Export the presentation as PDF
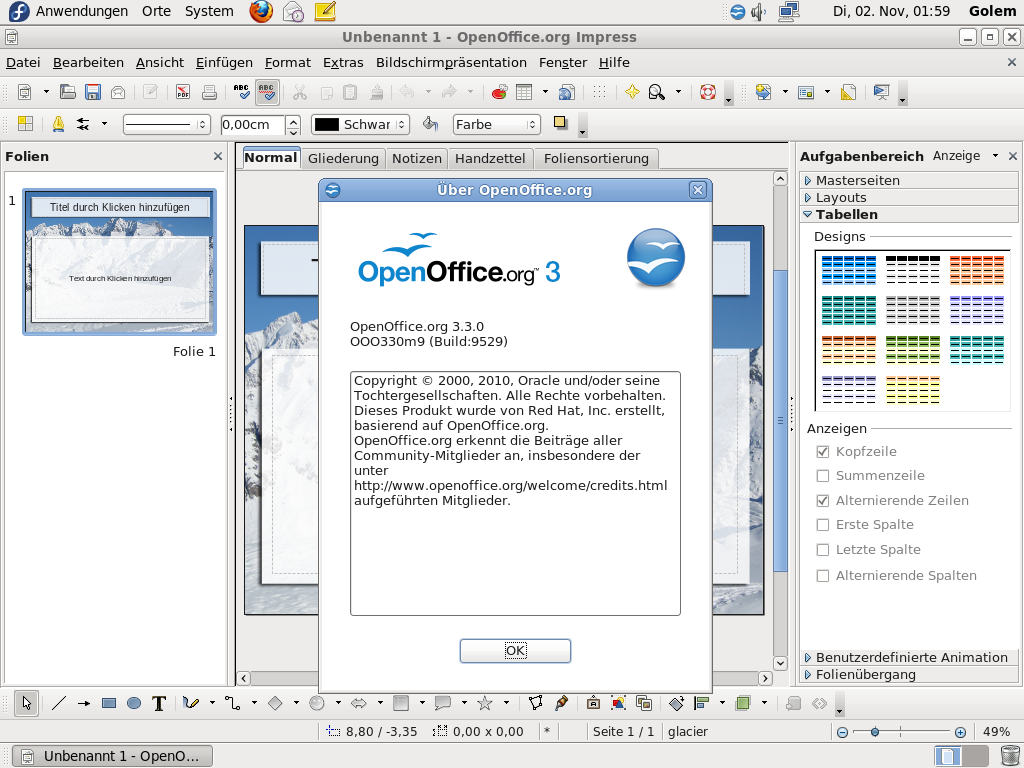This screenshot has width=1024, height=768. [x=182, y=92]
